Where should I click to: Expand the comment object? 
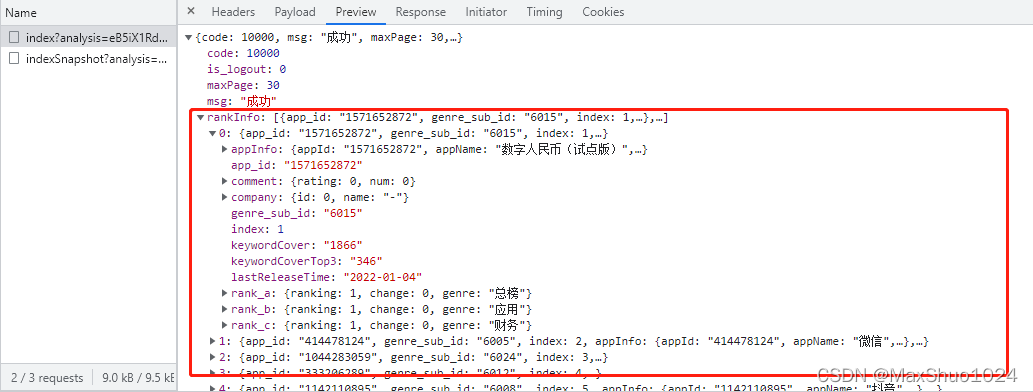pos(225,181)
